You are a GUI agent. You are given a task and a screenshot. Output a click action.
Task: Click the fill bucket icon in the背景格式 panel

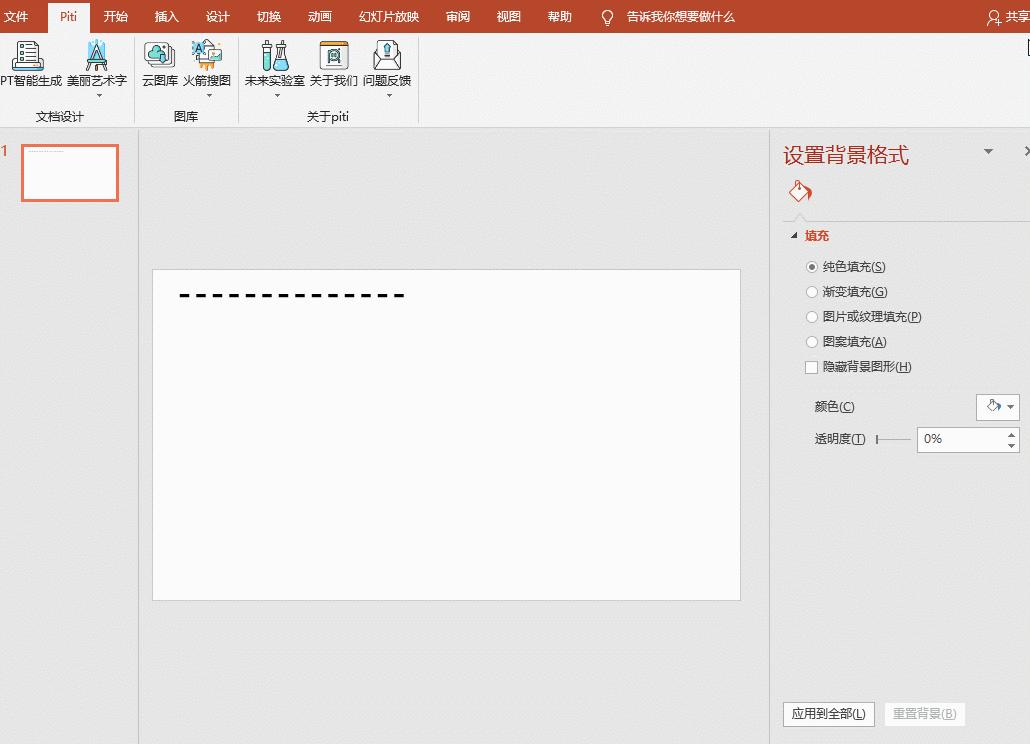click(798, 190)
